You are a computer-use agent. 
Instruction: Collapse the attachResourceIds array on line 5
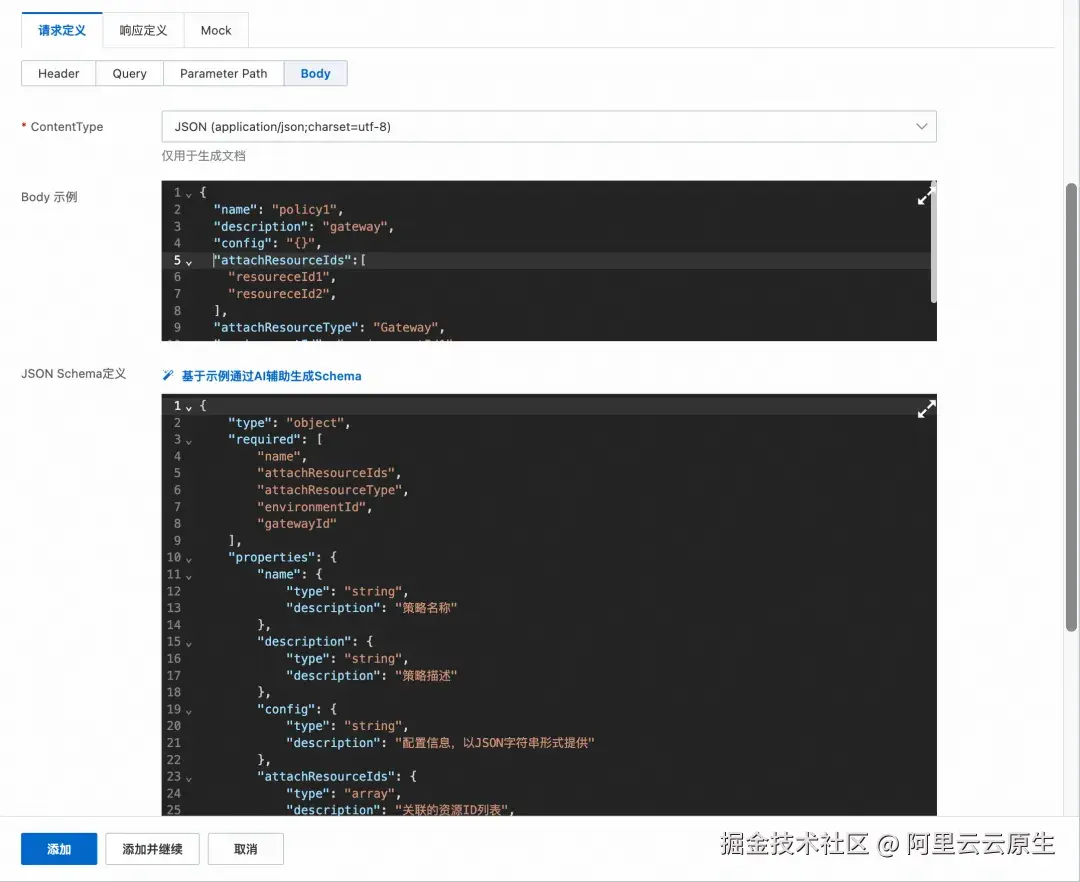188,260
